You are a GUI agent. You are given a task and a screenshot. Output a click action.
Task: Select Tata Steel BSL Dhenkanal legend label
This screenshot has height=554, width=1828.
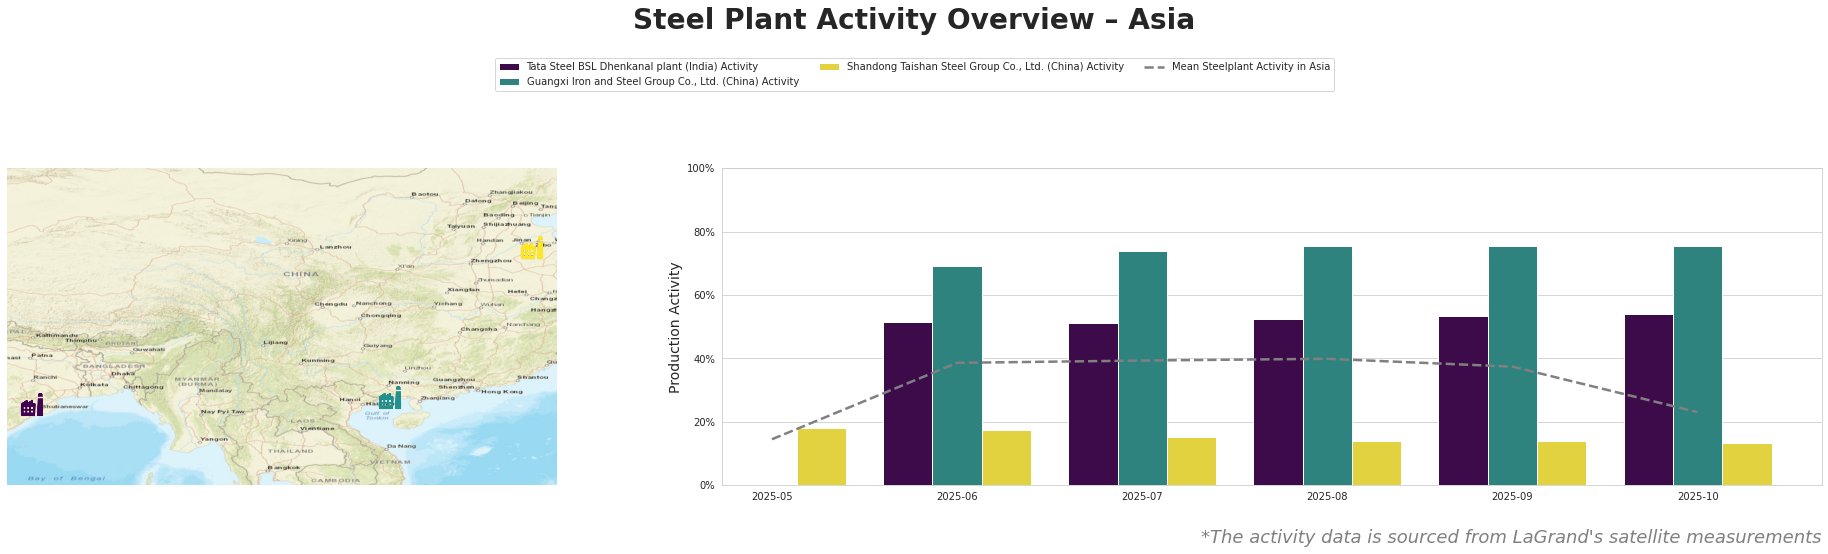coord(642,67)
